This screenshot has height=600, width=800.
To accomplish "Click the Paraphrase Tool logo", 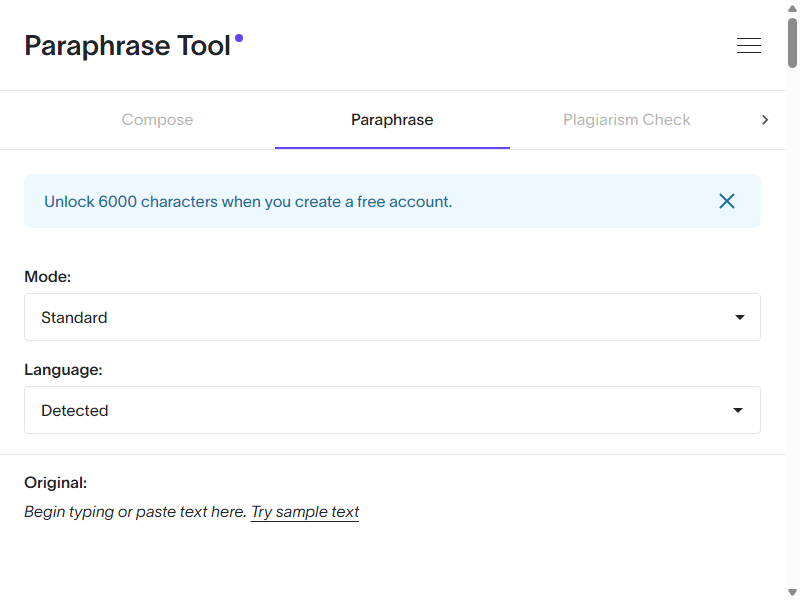I will click(134, 45).
